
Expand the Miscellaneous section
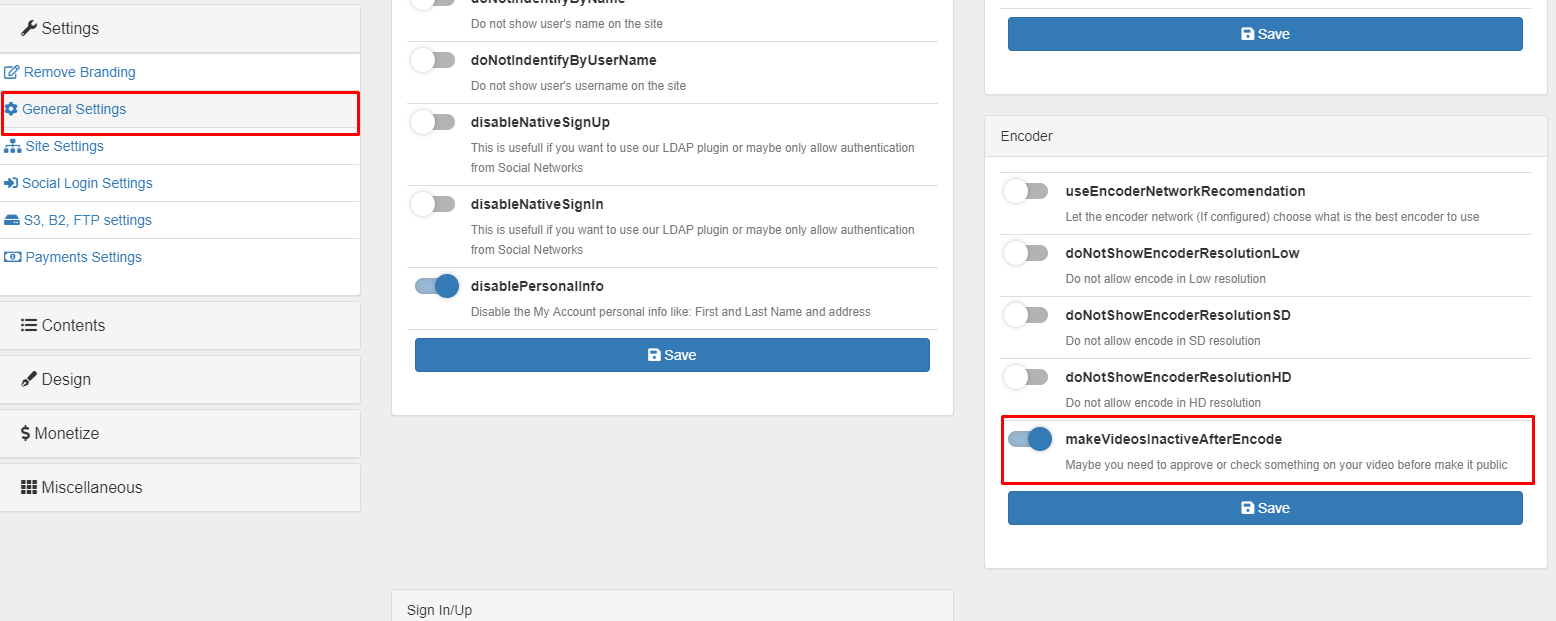tap(92, 487)
